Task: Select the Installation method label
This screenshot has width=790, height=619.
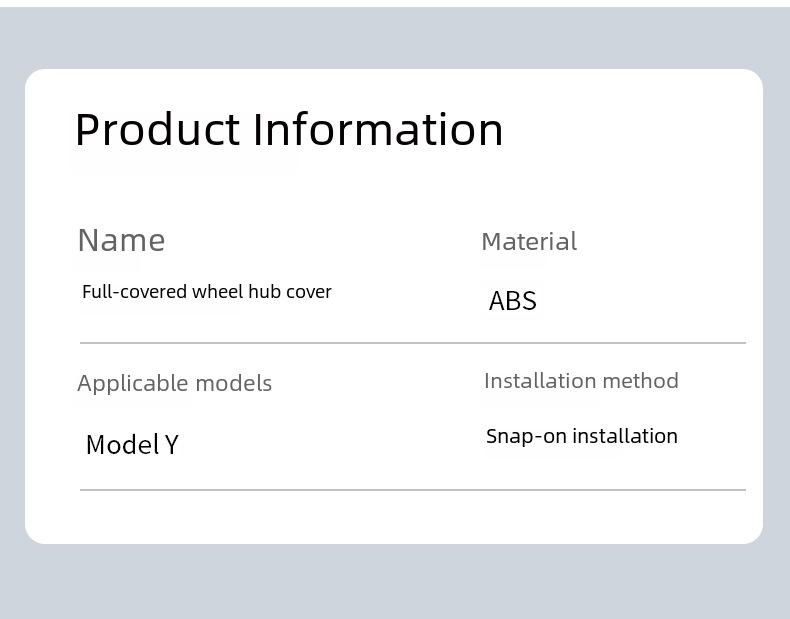Action: (581, 381)
